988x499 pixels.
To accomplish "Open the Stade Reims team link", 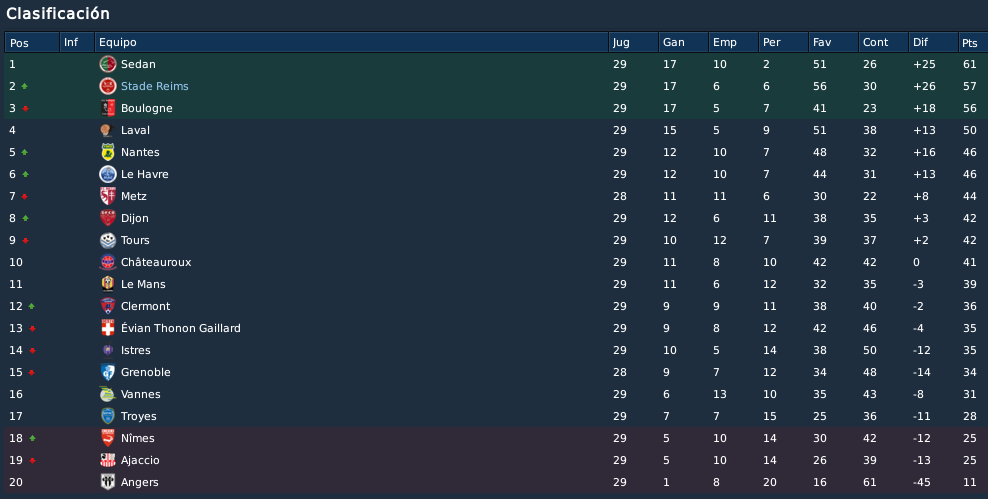I will pos(154,86).
